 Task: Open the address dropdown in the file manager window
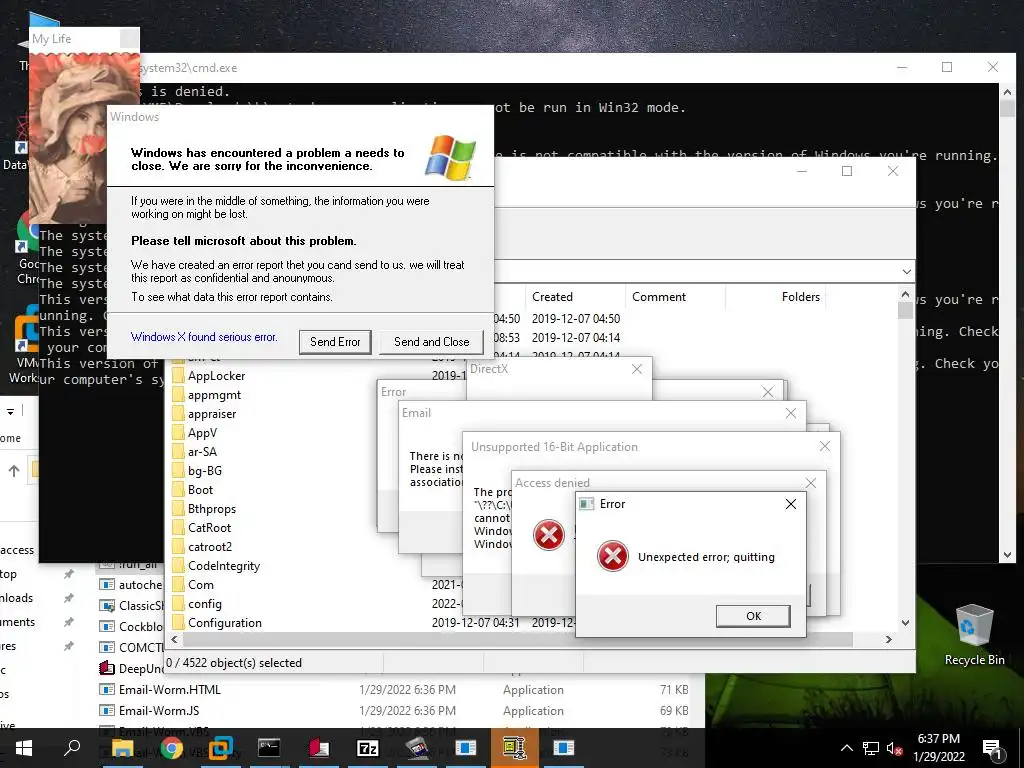coord(906,272)
